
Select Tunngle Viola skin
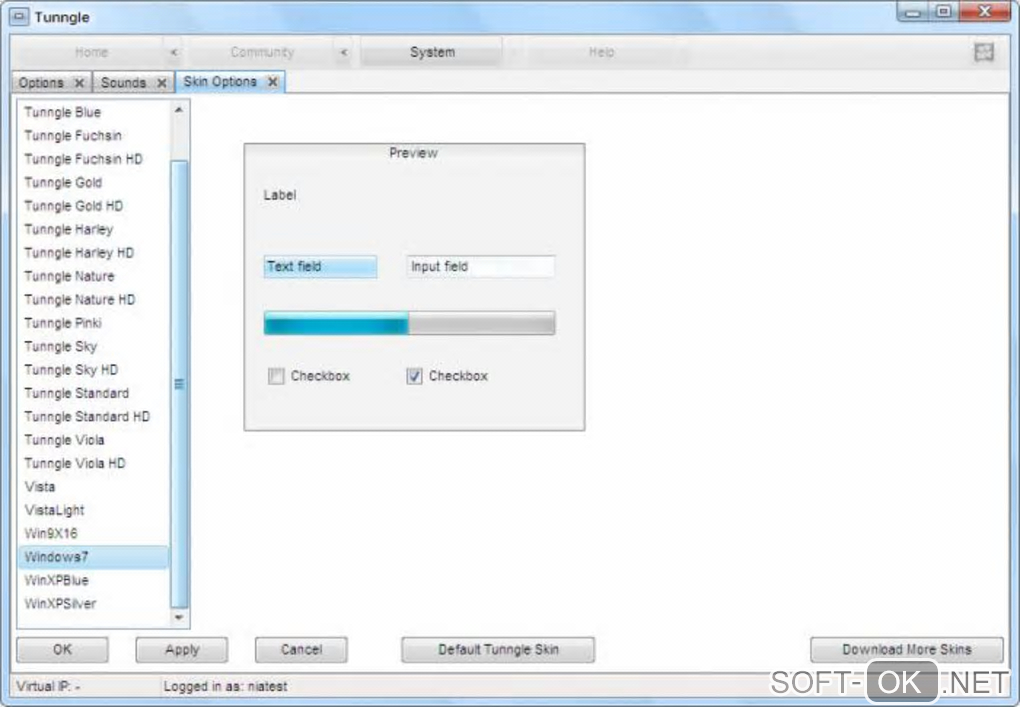(93, 440)
